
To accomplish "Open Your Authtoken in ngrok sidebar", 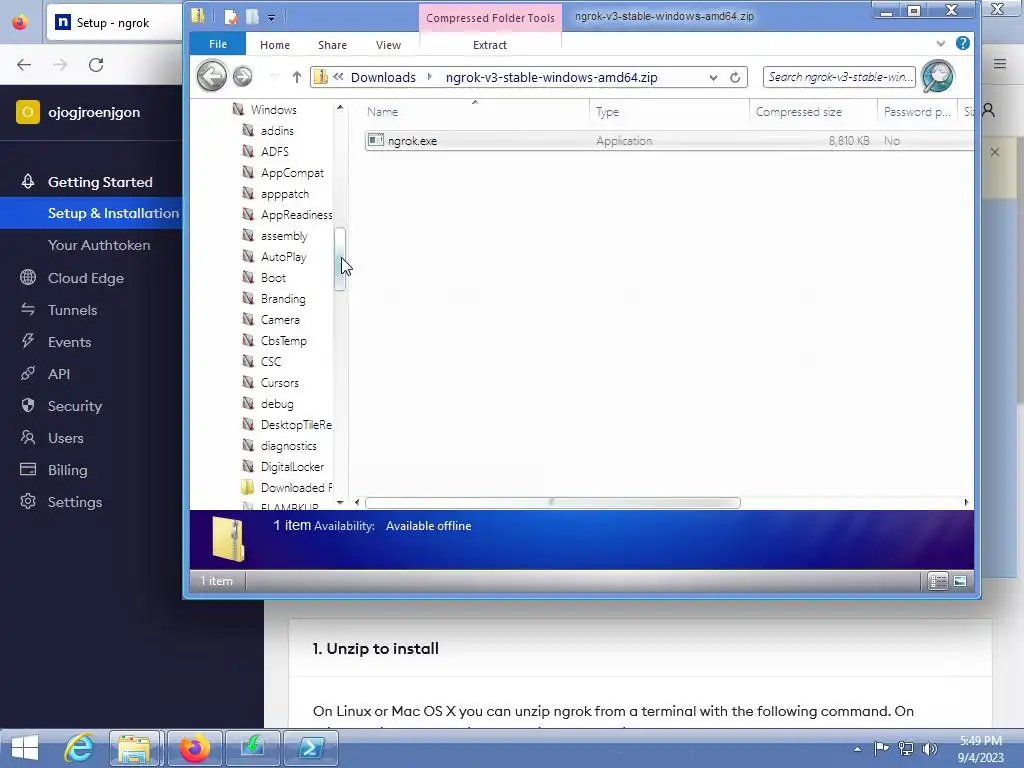I will pyautogui.click(x=99, y=245).
